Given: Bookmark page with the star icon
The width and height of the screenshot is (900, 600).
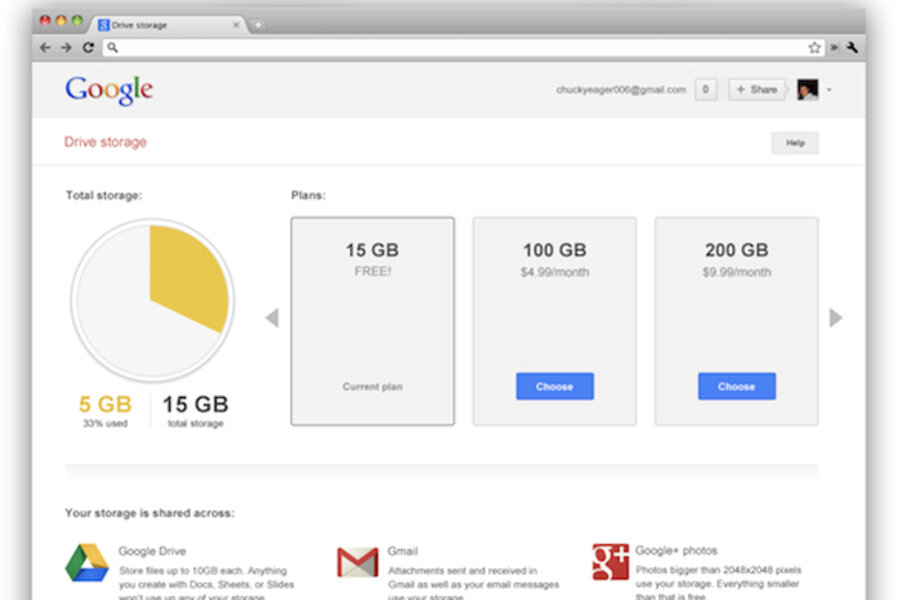Looking at the screenshot, I should point(814,47).
